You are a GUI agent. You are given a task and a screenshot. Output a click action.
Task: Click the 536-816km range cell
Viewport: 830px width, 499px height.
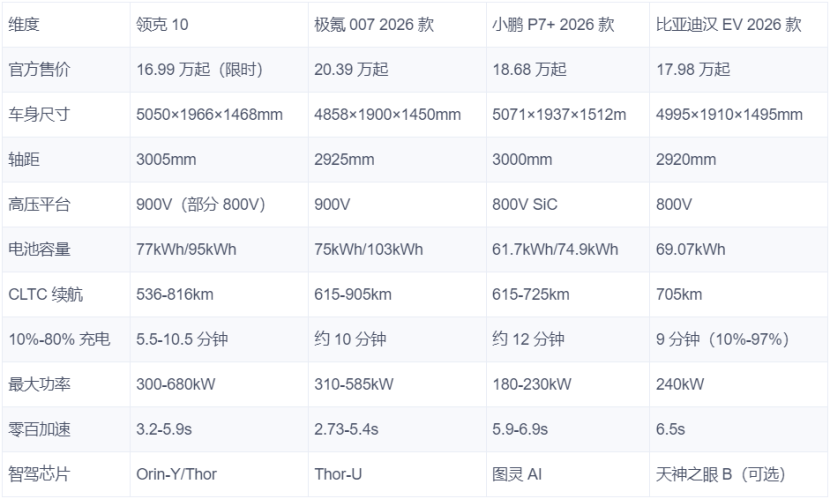(219, 294)
